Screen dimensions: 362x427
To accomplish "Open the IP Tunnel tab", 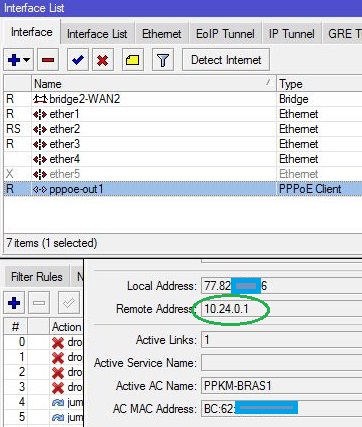I will [x=292, y=34].
